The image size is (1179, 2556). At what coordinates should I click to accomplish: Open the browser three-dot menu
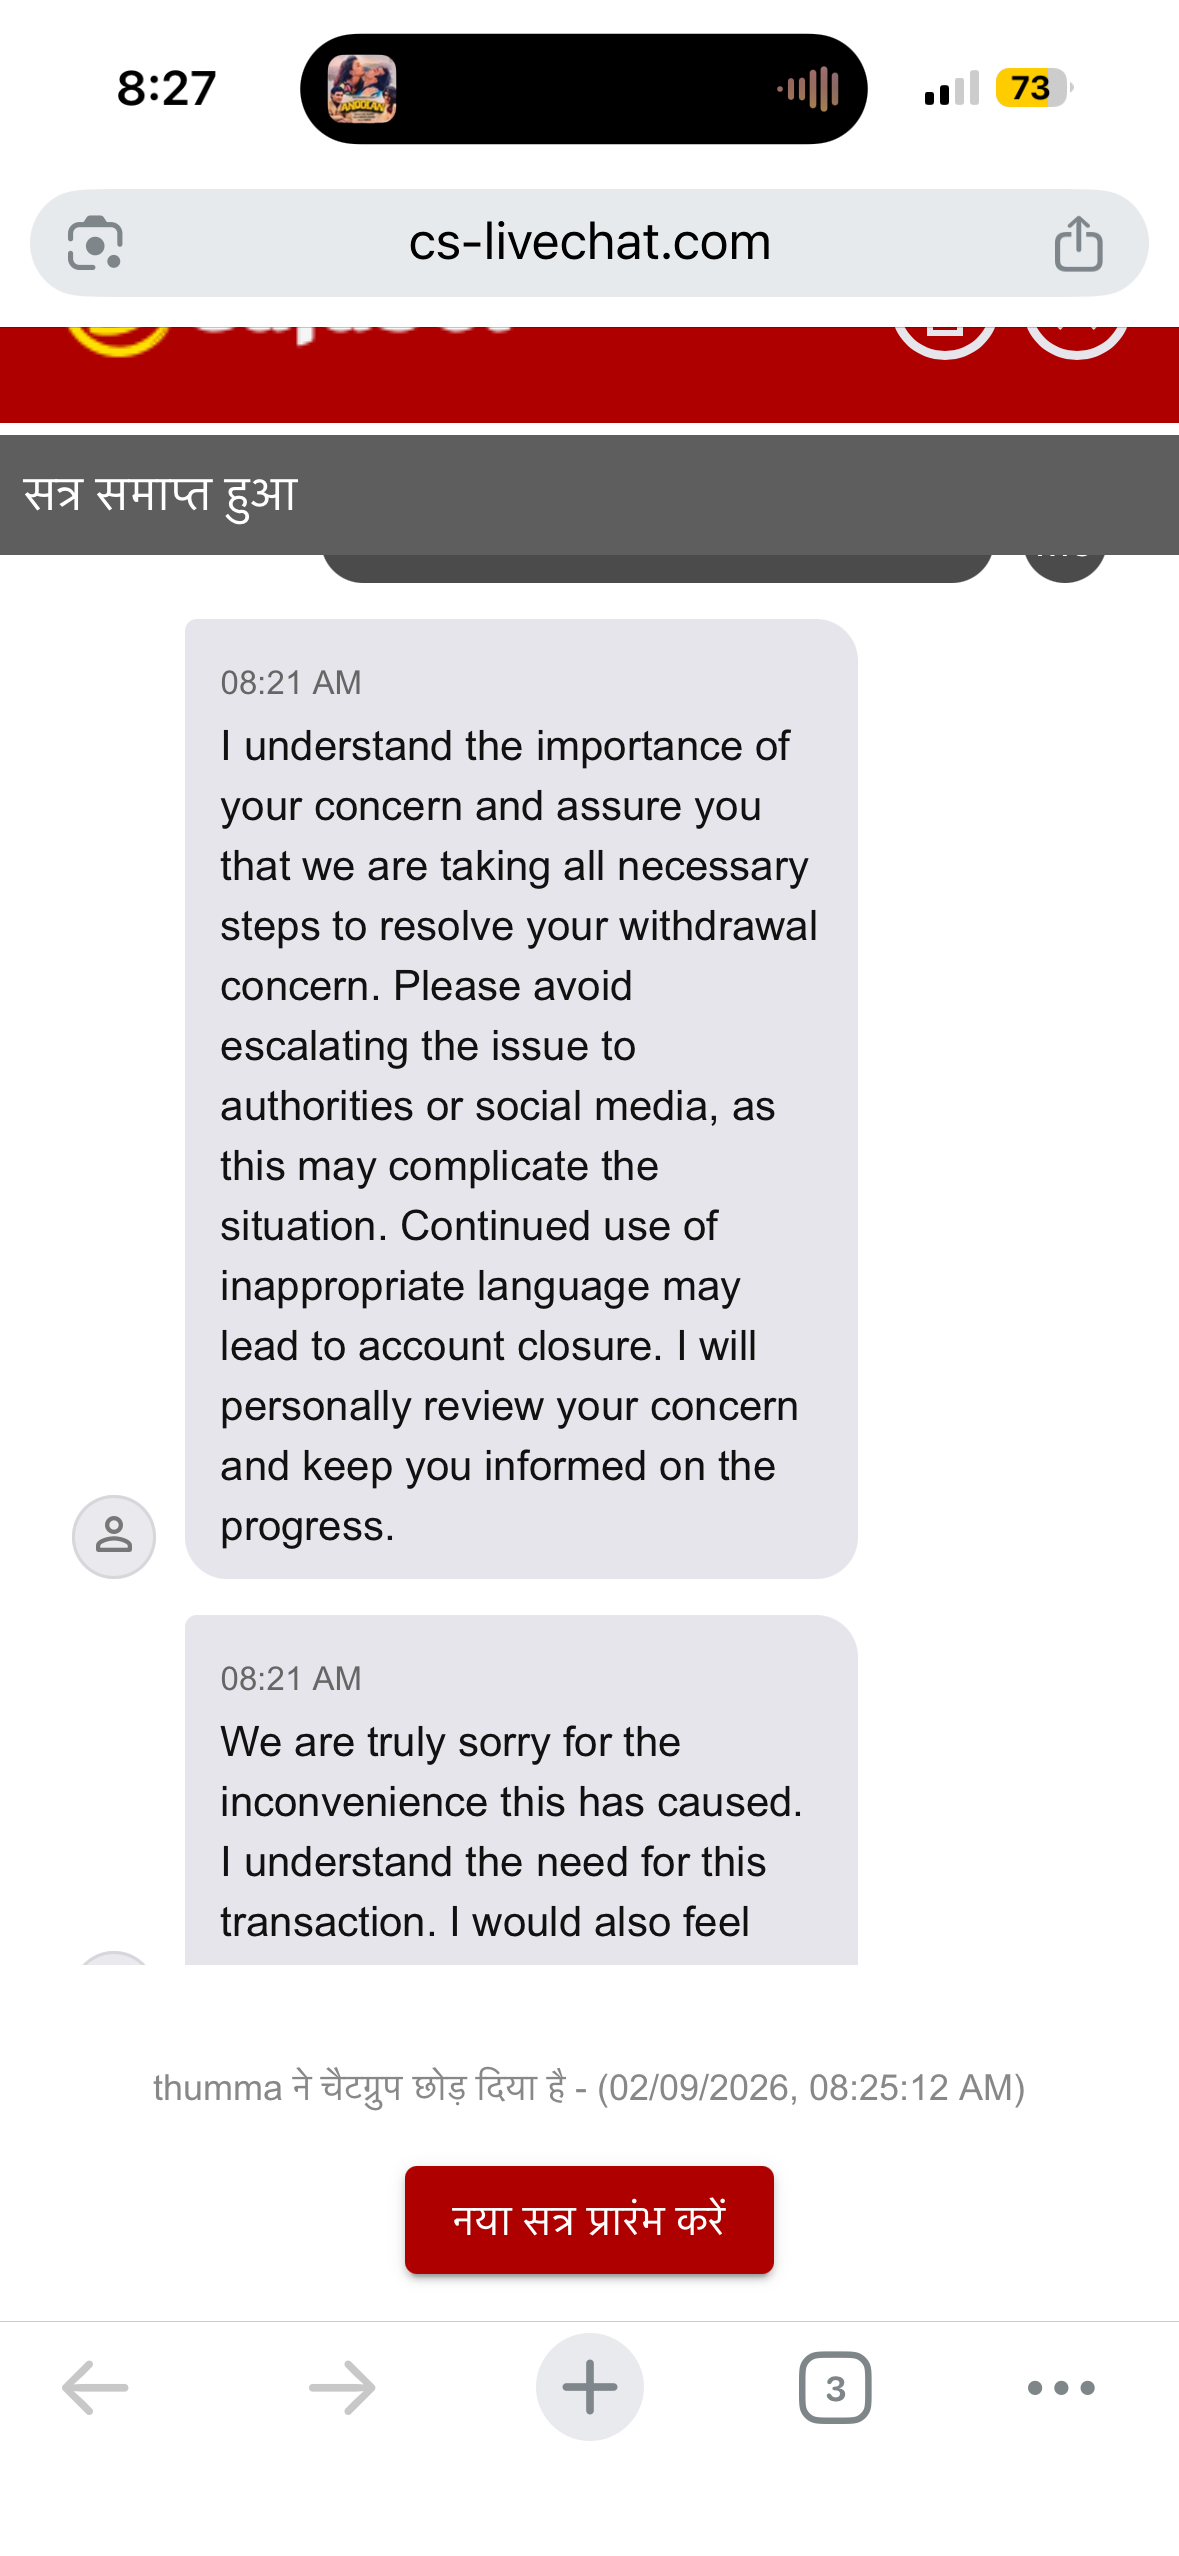coord(1061,2387)
